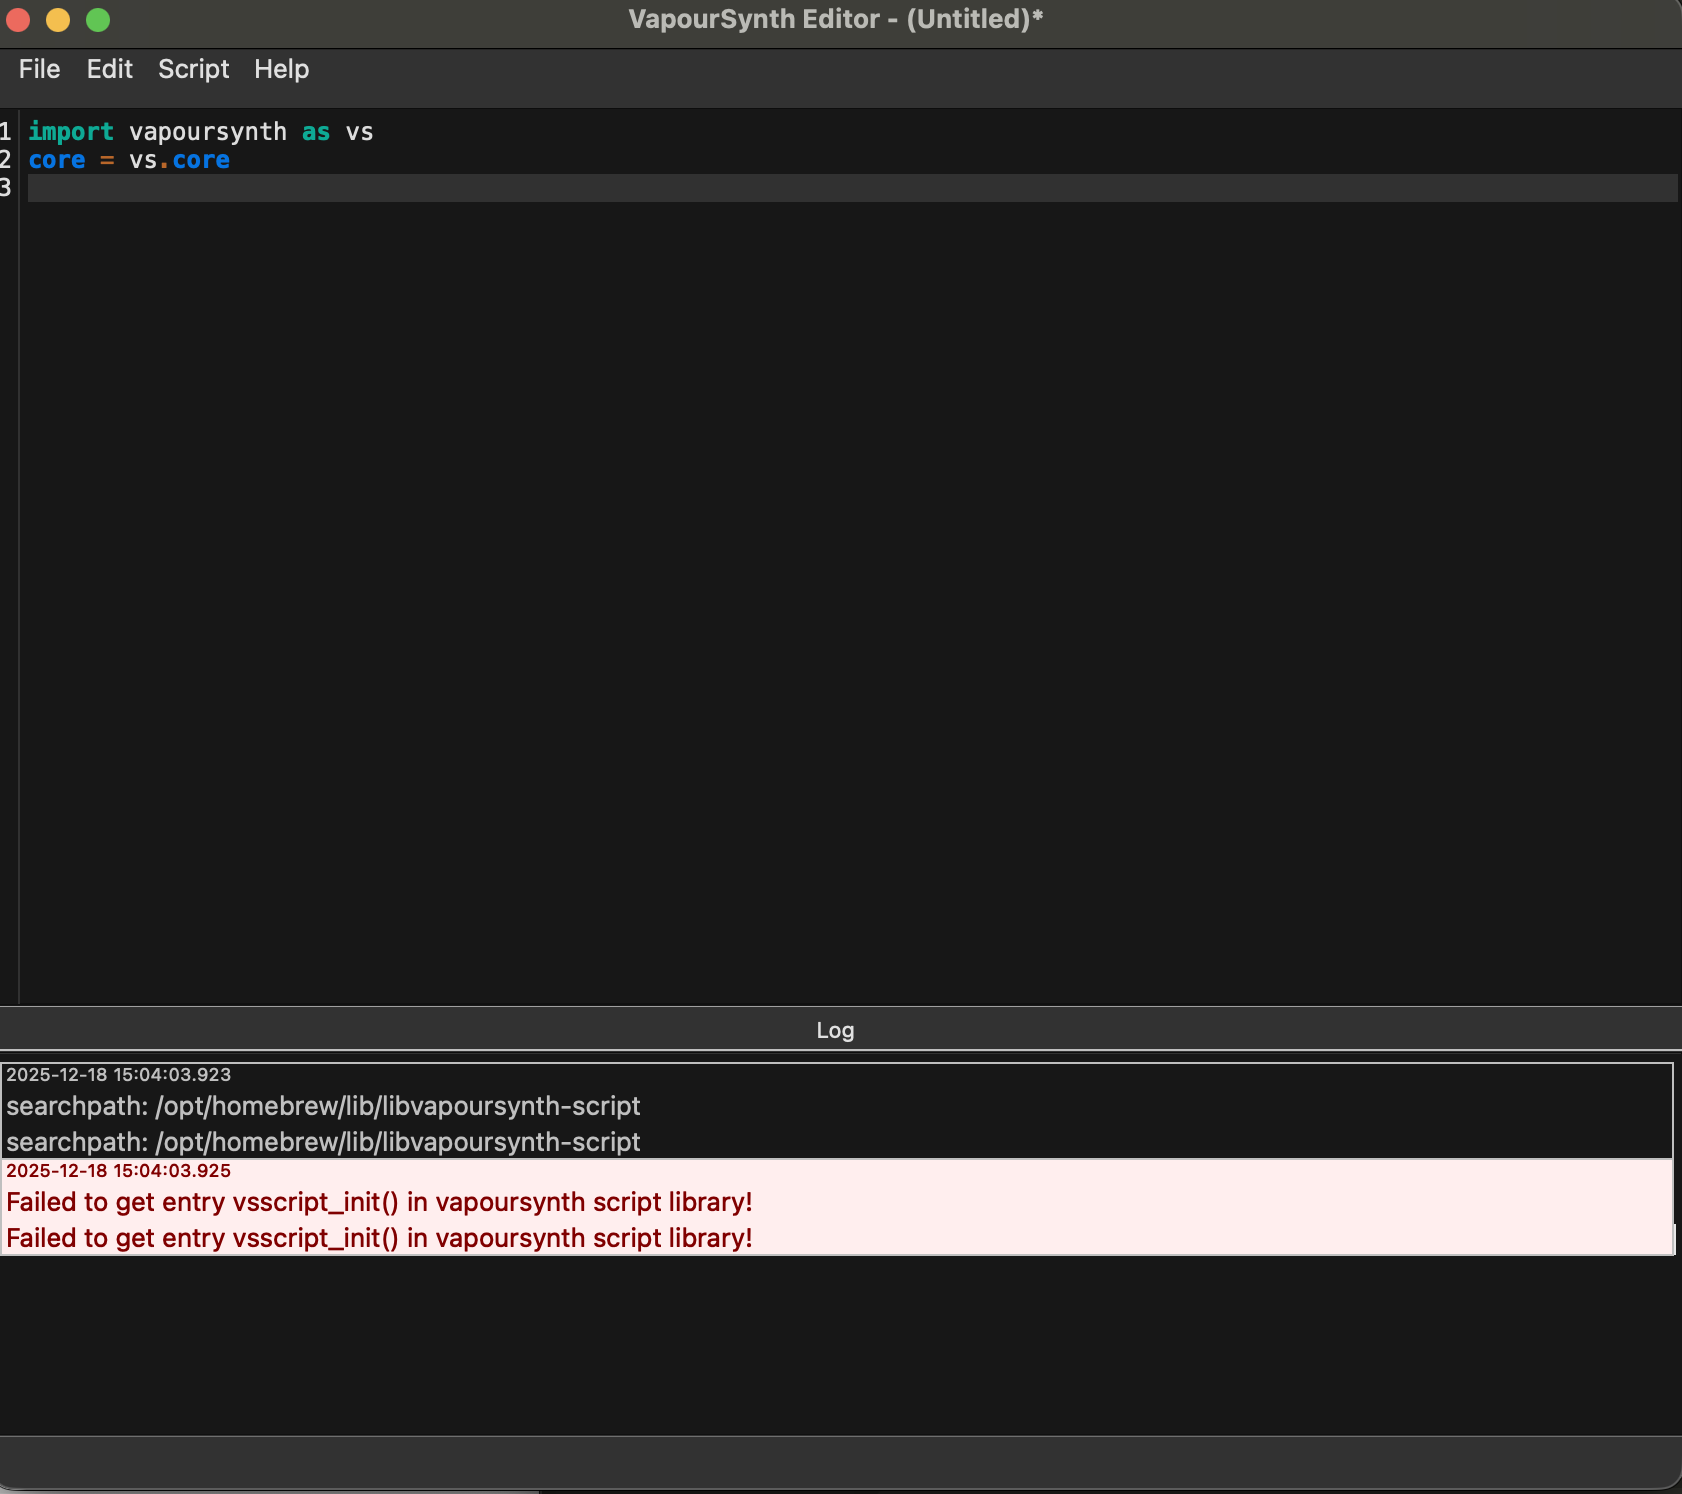Image resolution: width=1682 pixels, height=1494 pixels.
Task: Click the equals sign on line 2
Action: [107, 160]
